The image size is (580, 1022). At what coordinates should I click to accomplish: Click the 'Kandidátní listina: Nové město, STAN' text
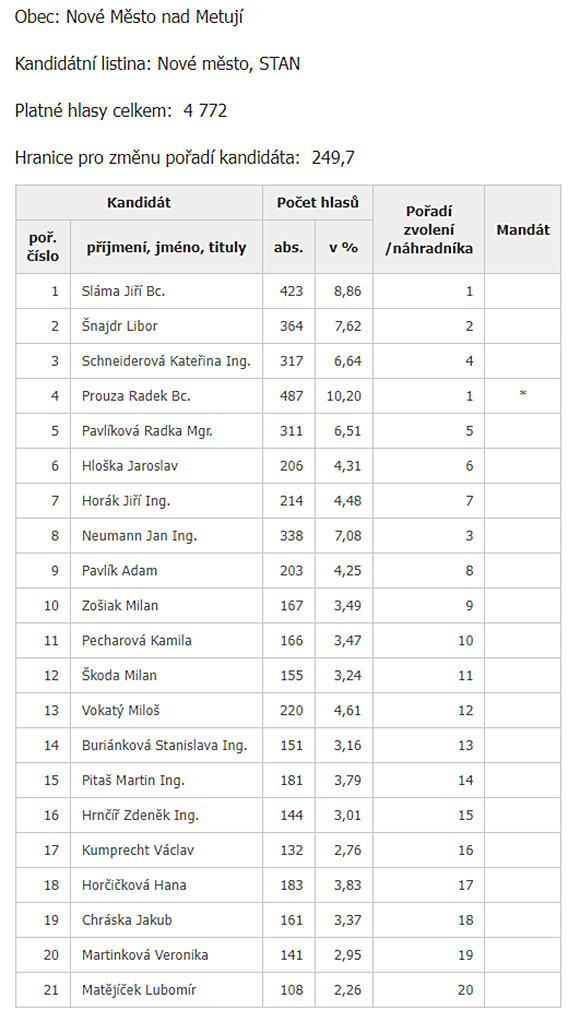[158, 64]
